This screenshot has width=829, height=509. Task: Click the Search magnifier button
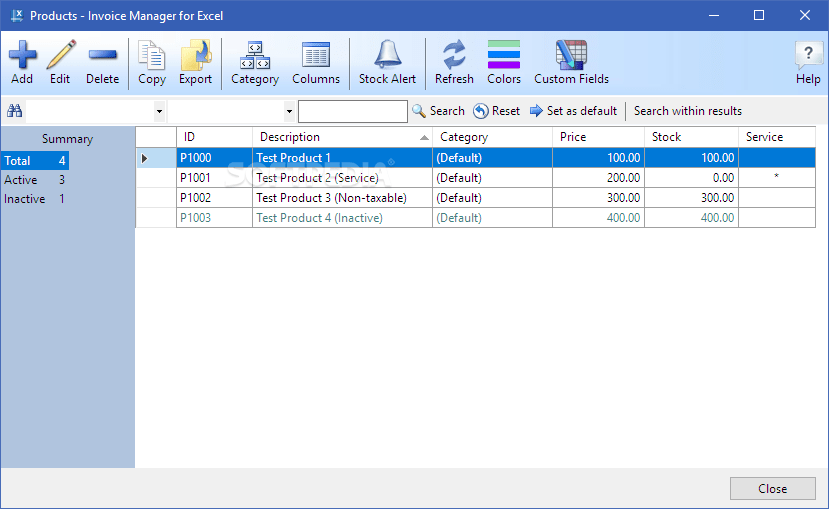tap(438, 111)
